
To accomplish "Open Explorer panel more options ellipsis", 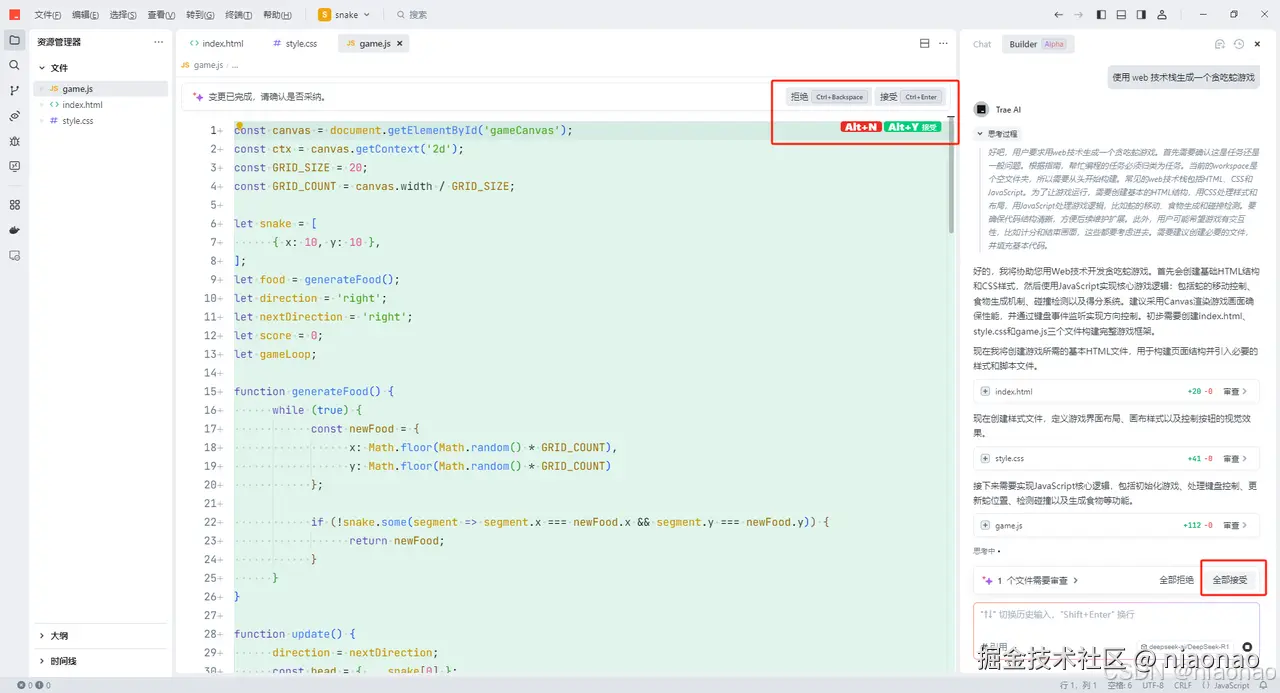I will click(158, 42).
